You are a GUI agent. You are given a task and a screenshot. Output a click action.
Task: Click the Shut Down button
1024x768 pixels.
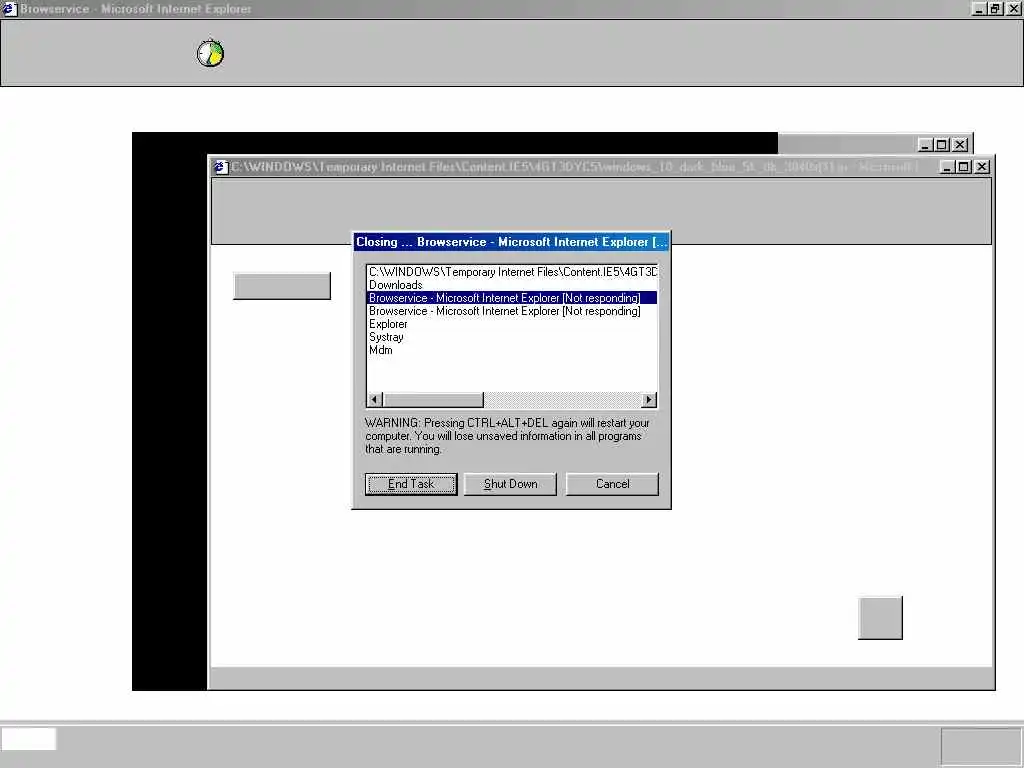[x=510, y=484]
